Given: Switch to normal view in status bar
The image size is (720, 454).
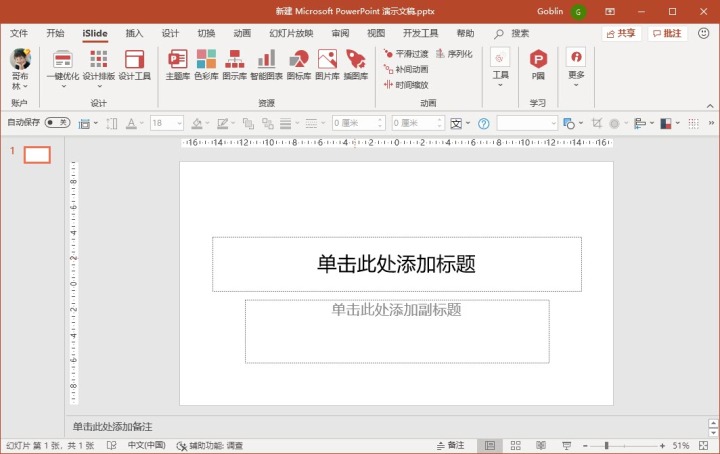Looking at the screenshot, I should [x=490, y=446].
